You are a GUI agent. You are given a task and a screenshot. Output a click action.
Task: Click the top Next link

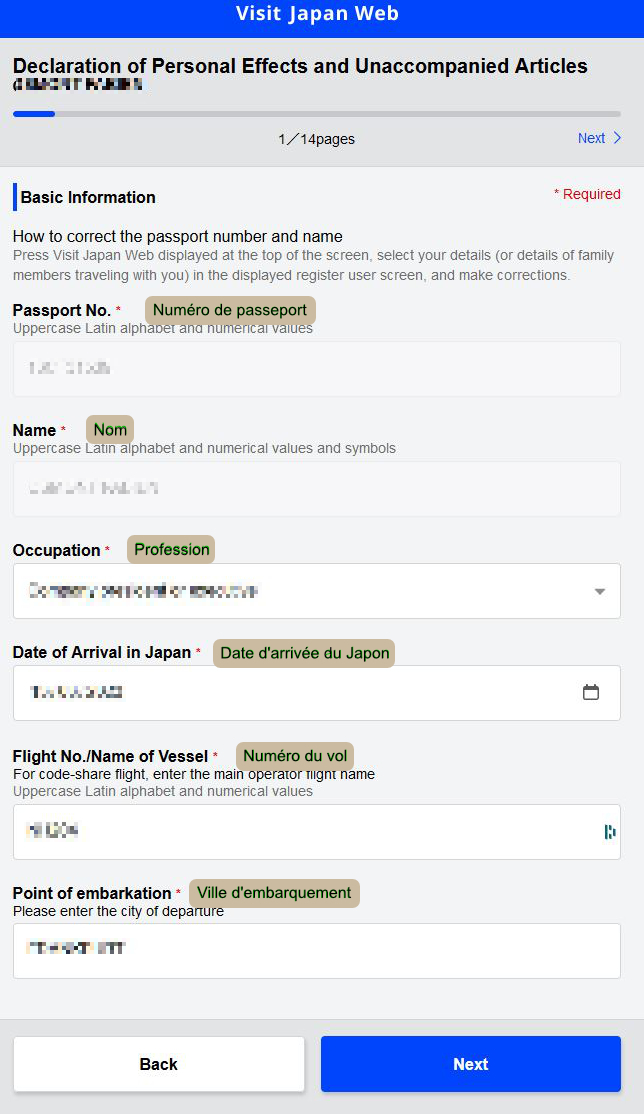591,138
